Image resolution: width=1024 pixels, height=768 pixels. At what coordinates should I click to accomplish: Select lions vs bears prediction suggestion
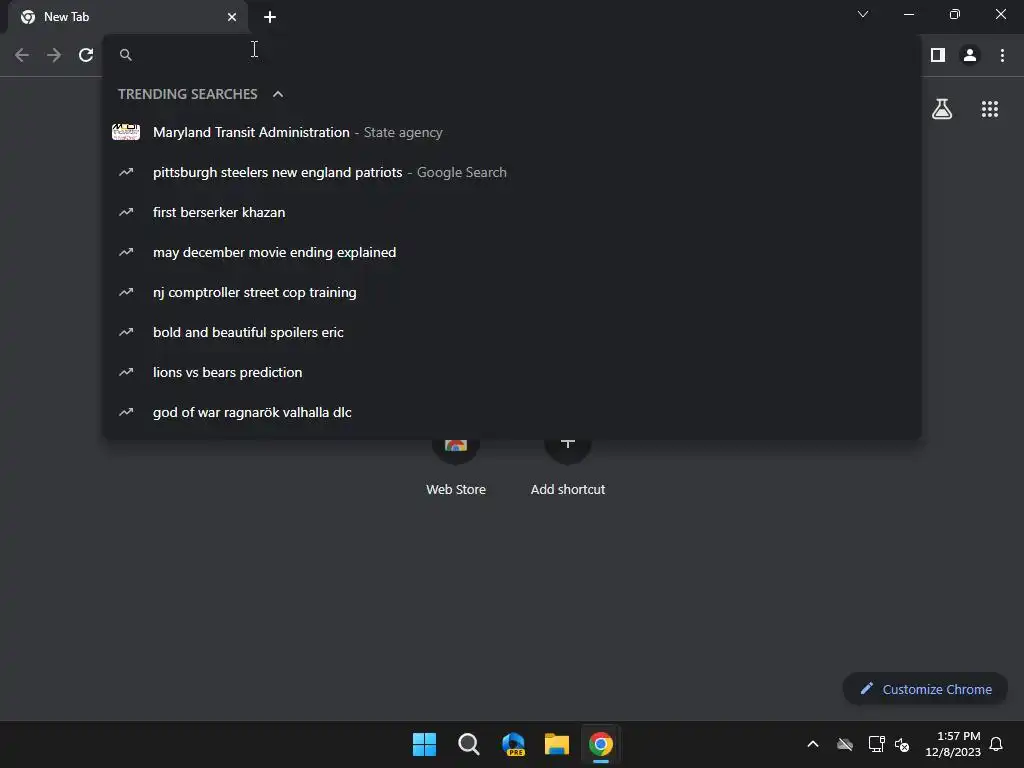(x=512, y=372)
